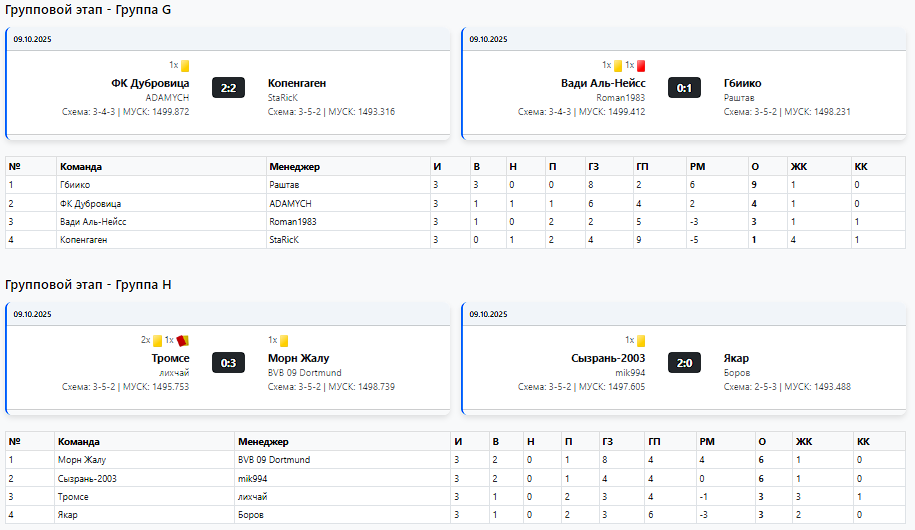Click the Группа G stage heading
The width and height of the screenshot is (915, 530).
click(88, 10)
